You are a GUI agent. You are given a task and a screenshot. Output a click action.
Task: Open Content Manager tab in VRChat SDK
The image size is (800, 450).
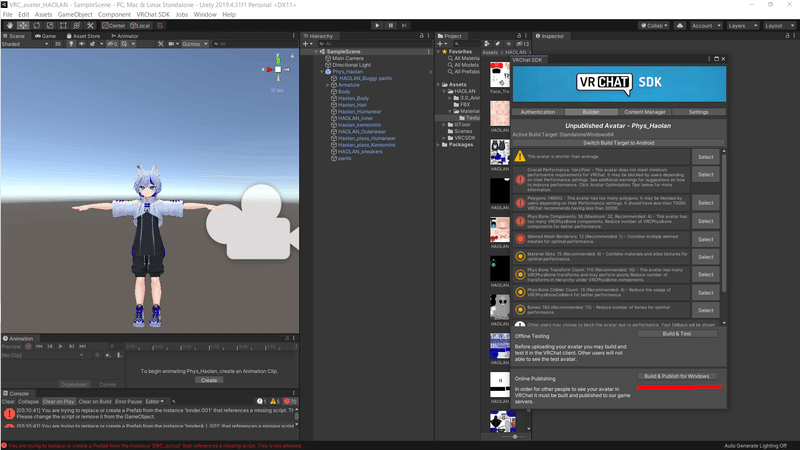tap(645, 112)
